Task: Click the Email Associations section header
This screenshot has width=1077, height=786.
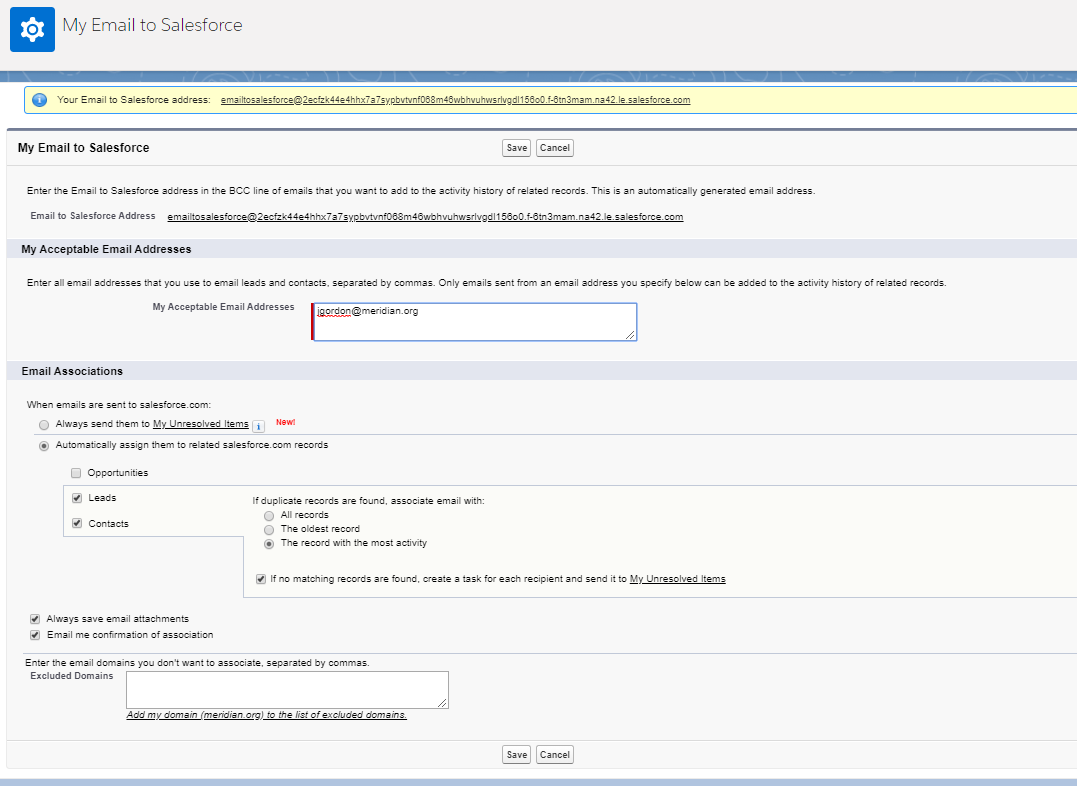Action: click(x=72, y=371)
